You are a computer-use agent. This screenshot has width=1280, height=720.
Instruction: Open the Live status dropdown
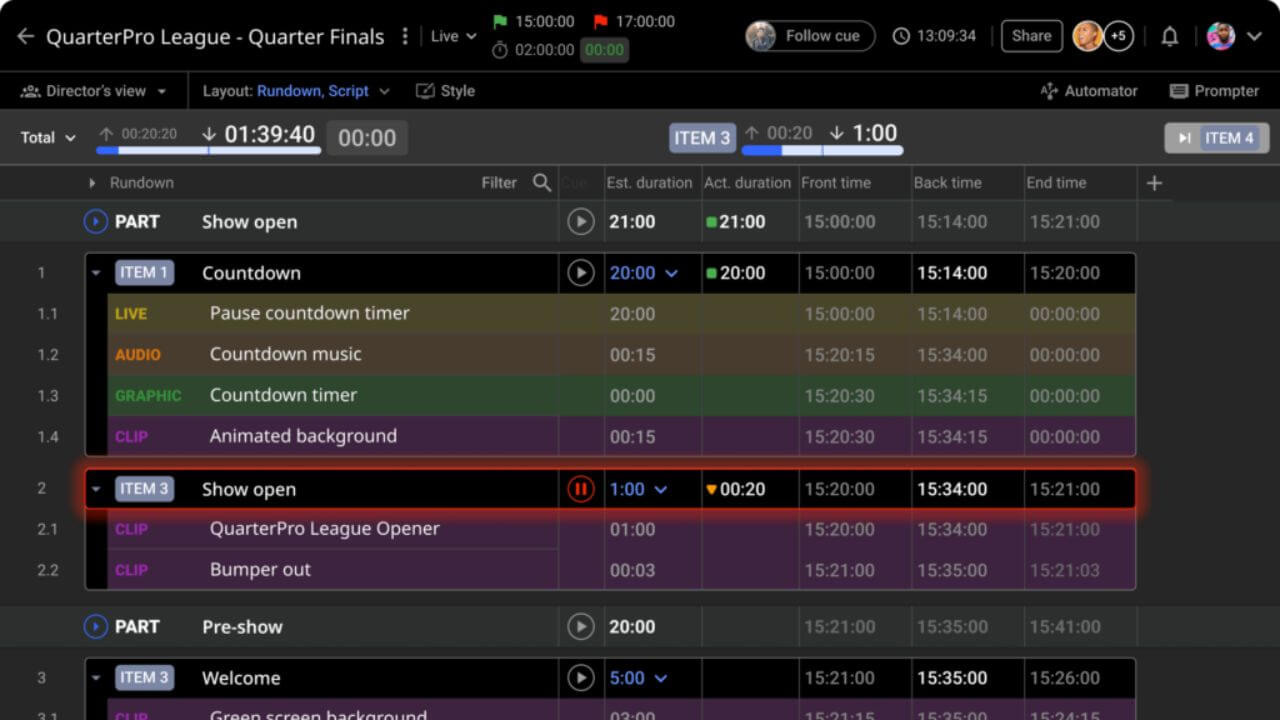453,37
